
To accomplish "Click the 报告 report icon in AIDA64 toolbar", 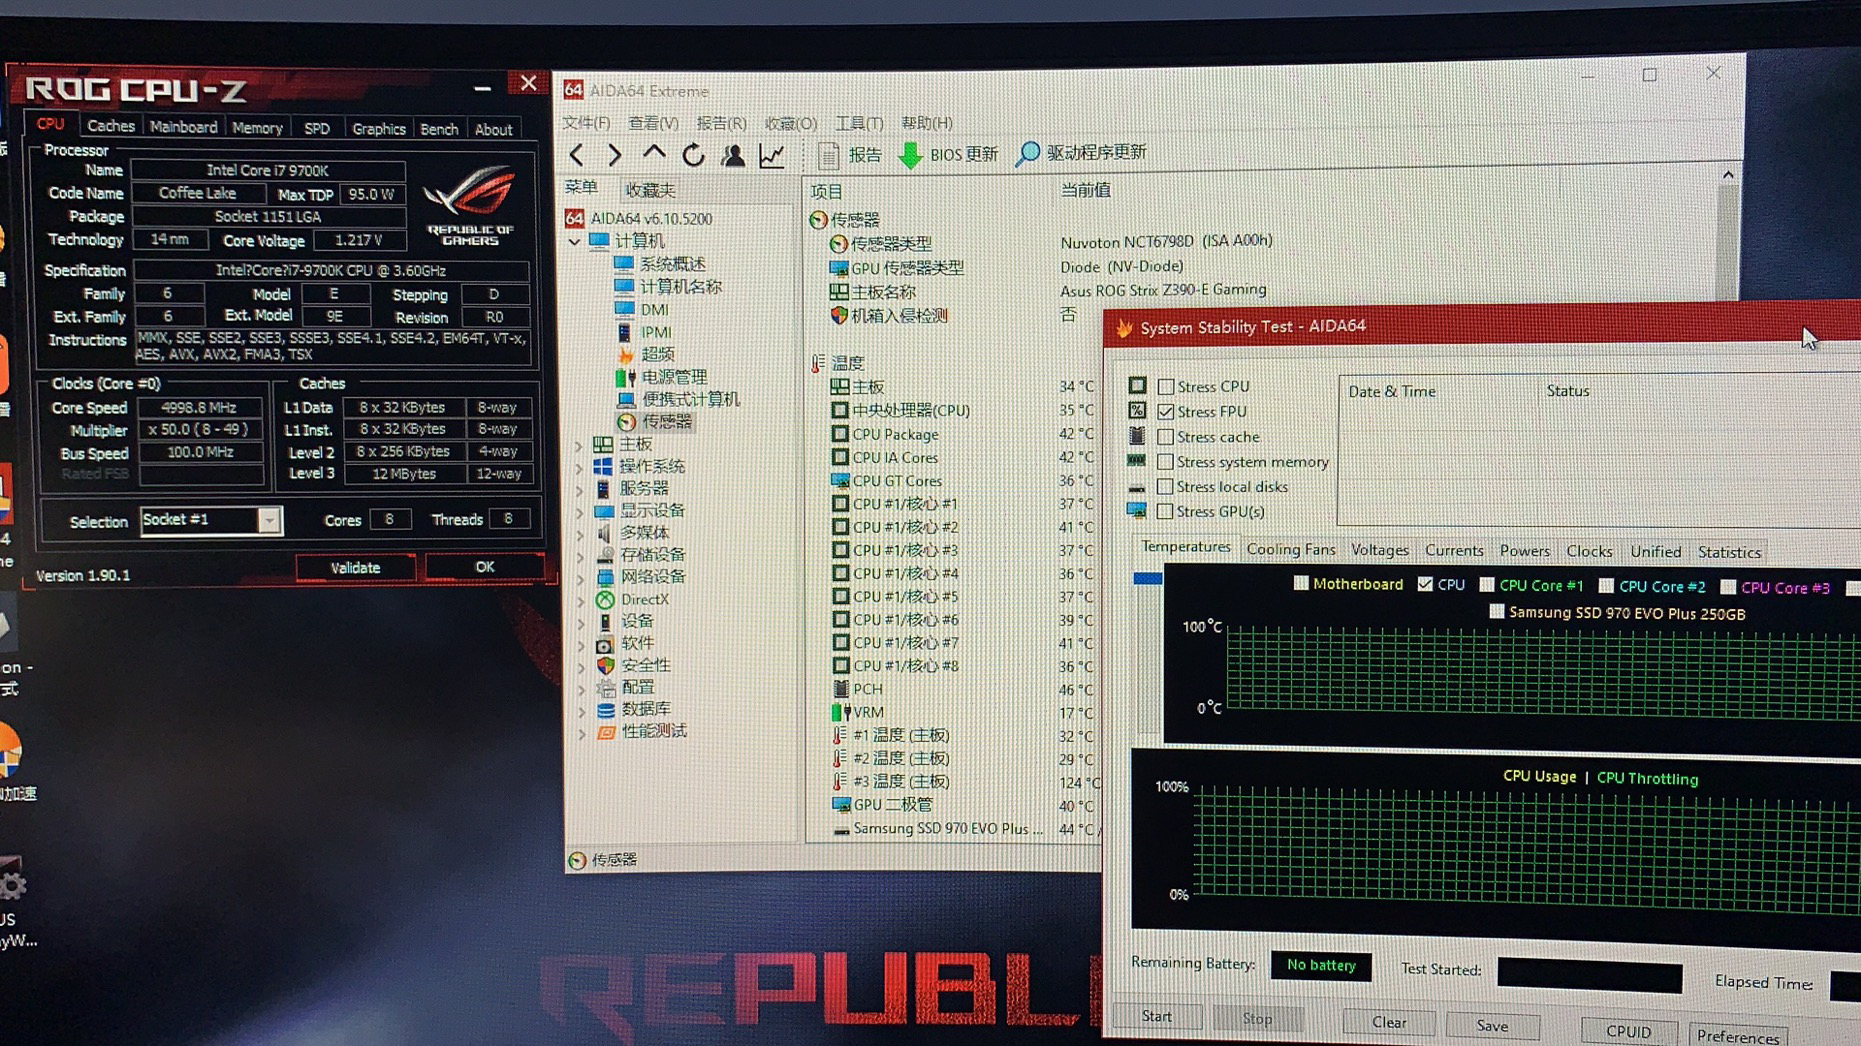I will pyautogui.click(x=830, y=154).
